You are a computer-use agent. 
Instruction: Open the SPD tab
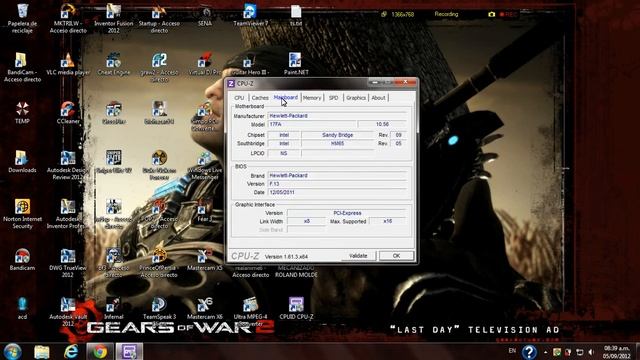(x=333, y=98)
